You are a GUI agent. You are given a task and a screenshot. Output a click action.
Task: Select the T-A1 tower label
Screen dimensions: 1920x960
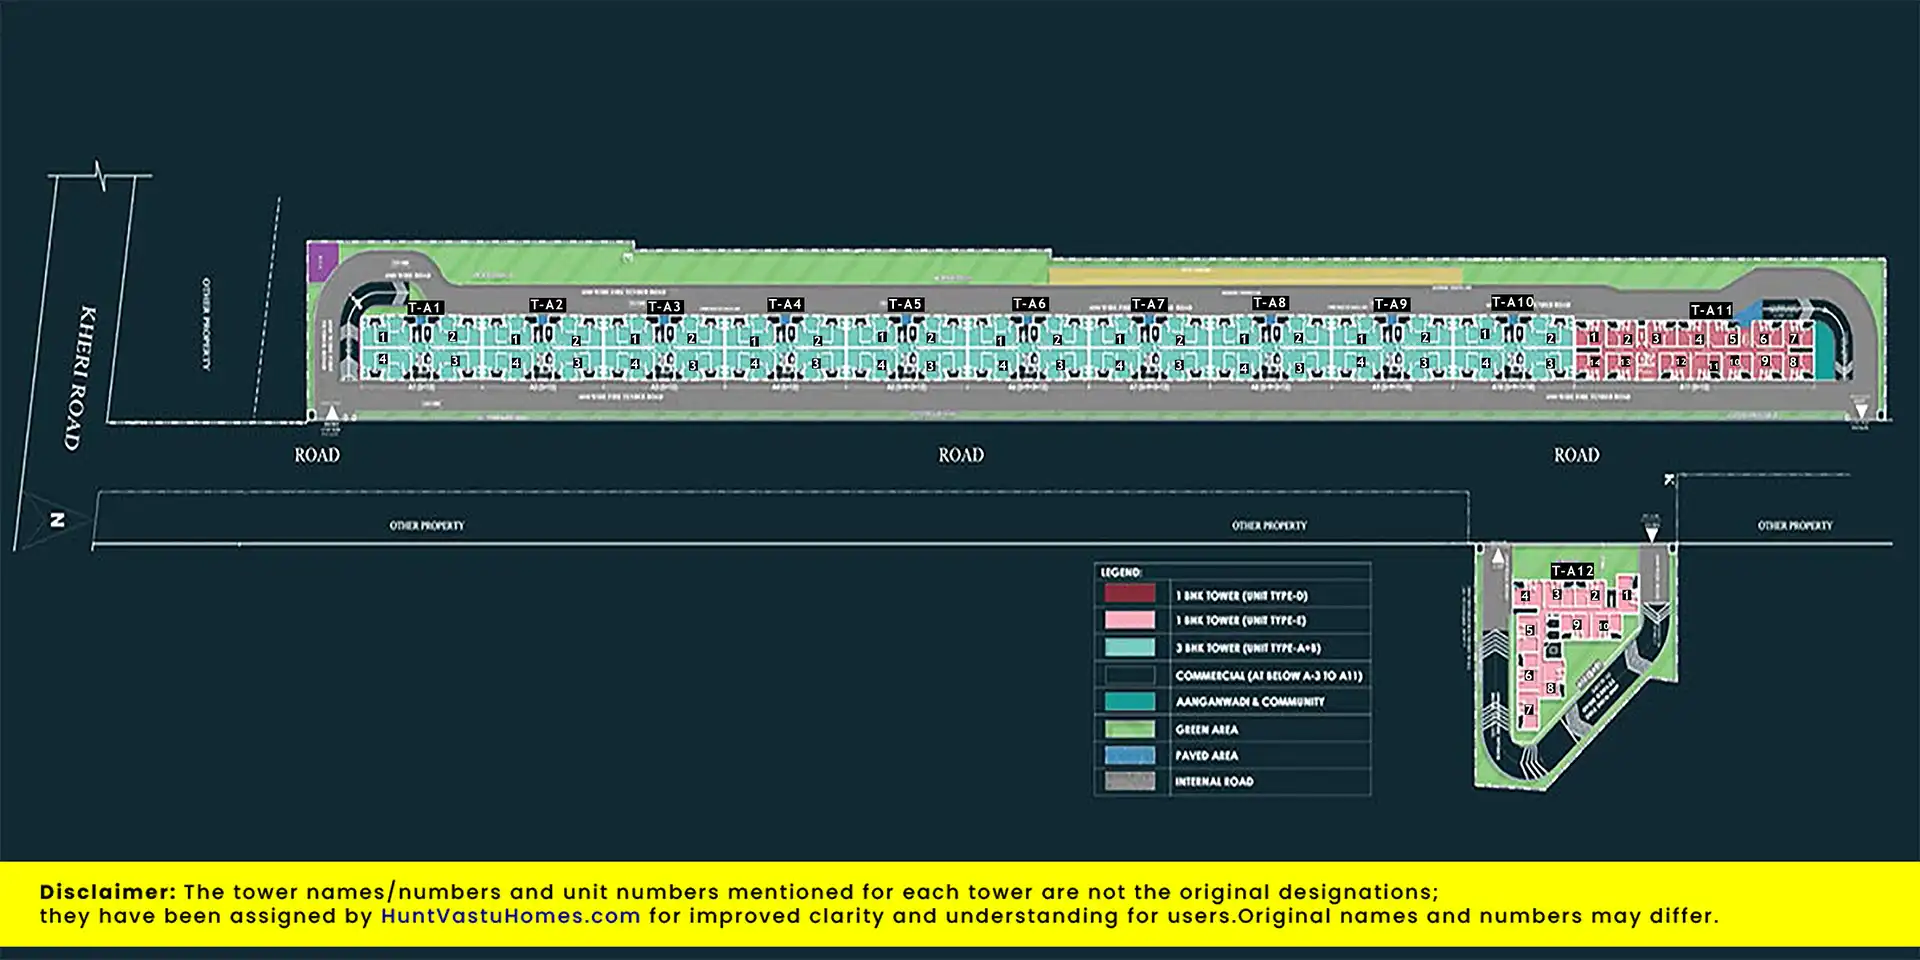[425, 308]
